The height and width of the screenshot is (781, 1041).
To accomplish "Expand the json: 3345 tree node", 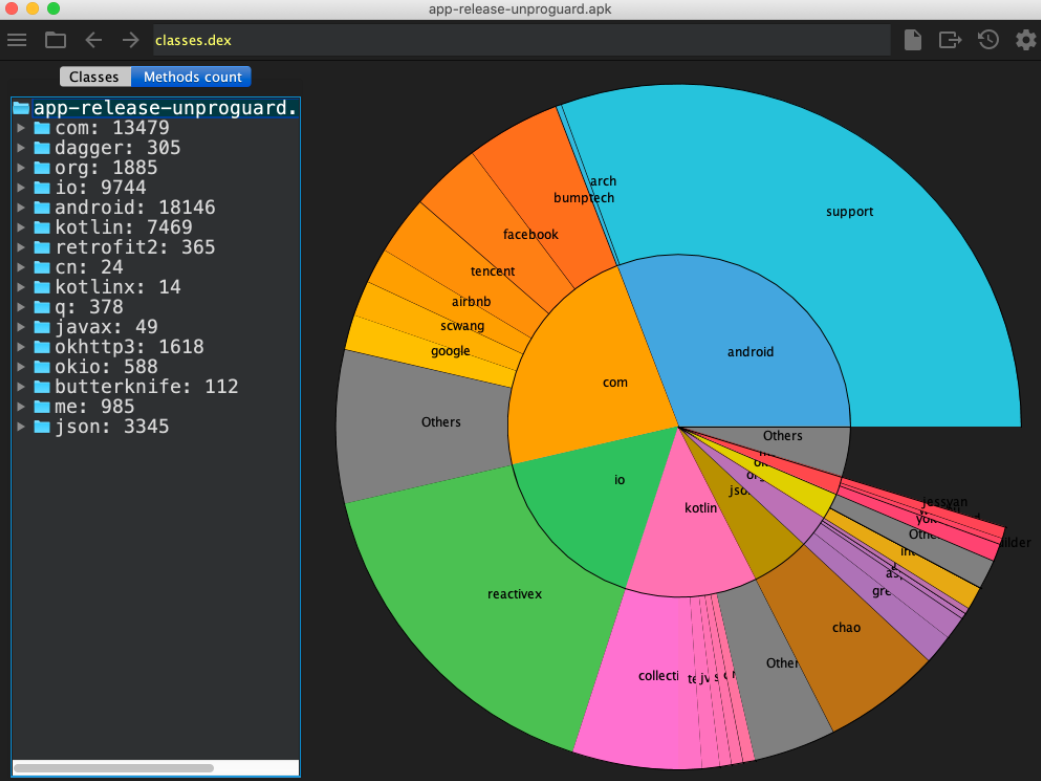I will tap(21, 426).
